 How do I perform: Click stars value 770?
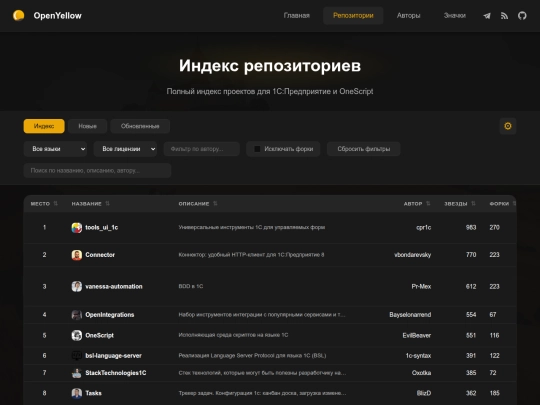tap(471, 255)
